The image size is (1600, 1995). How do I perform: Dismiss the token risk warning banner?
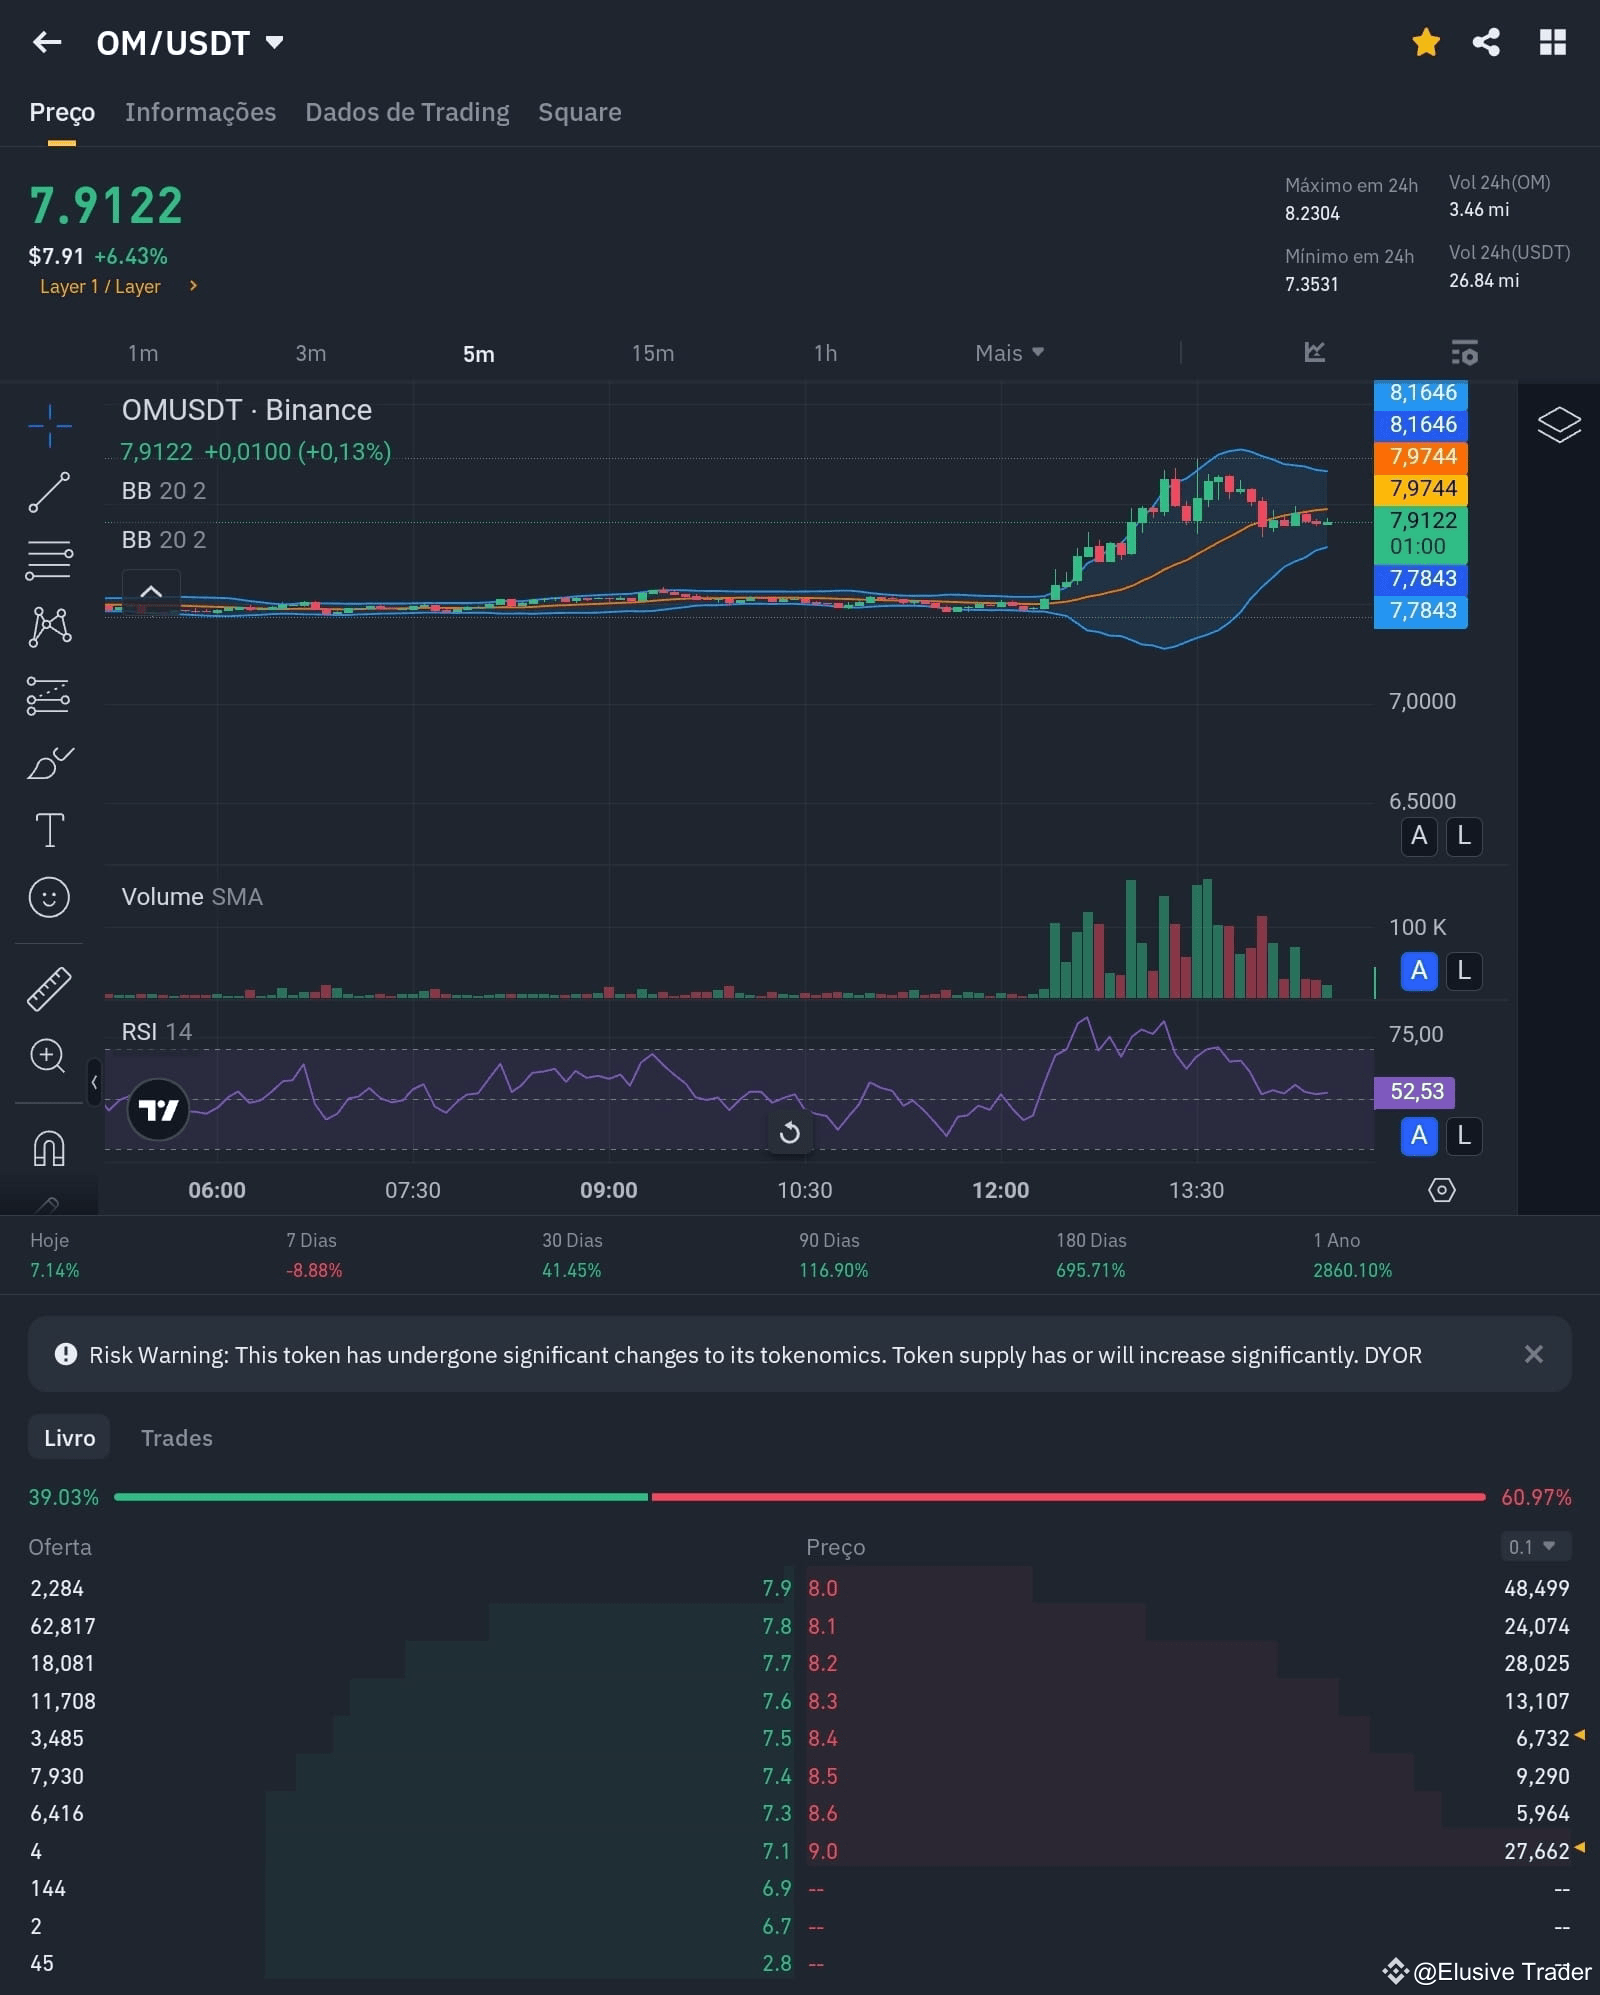tap(1533, 1355)
